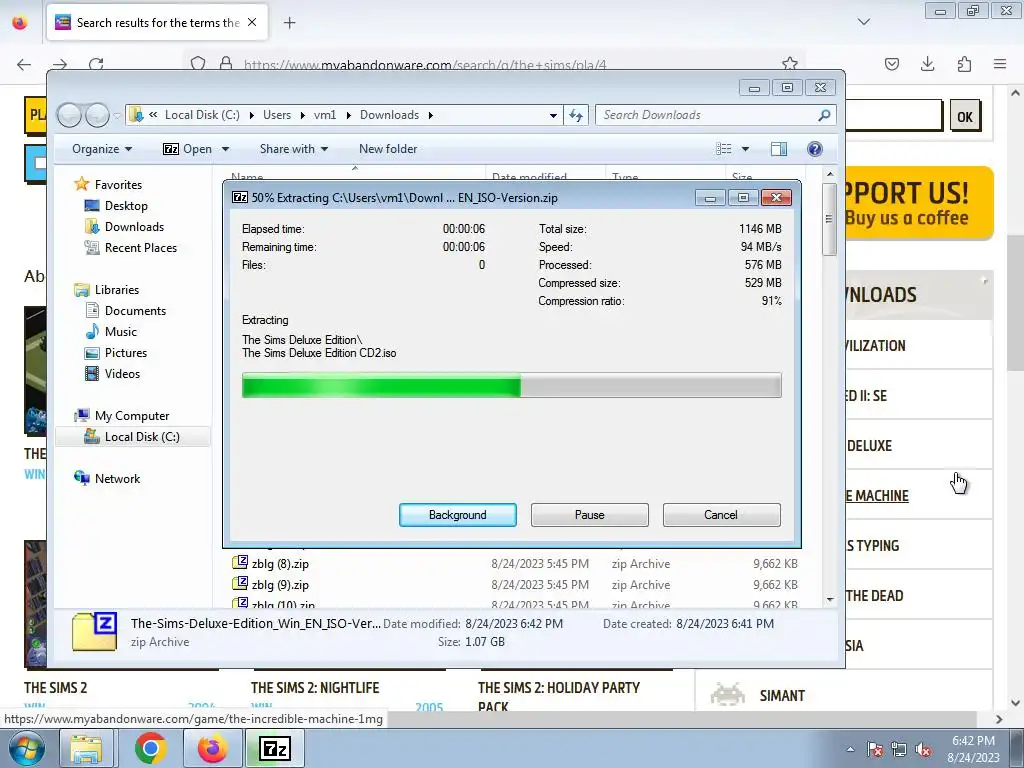Open SIMANT link in sidebar
This screenshot has height=768, width=1024.
tap(782, 696)
